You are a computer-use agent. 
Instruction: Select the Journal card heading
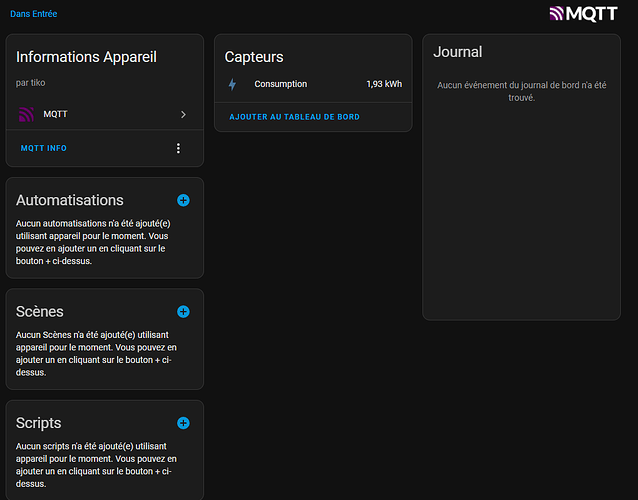tap(458, 52)
